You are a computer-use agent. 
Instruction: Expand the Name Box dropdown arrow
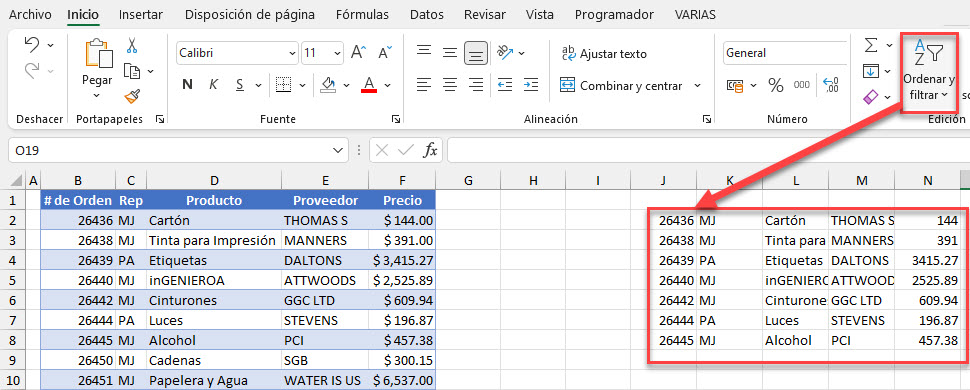point(338,150)
